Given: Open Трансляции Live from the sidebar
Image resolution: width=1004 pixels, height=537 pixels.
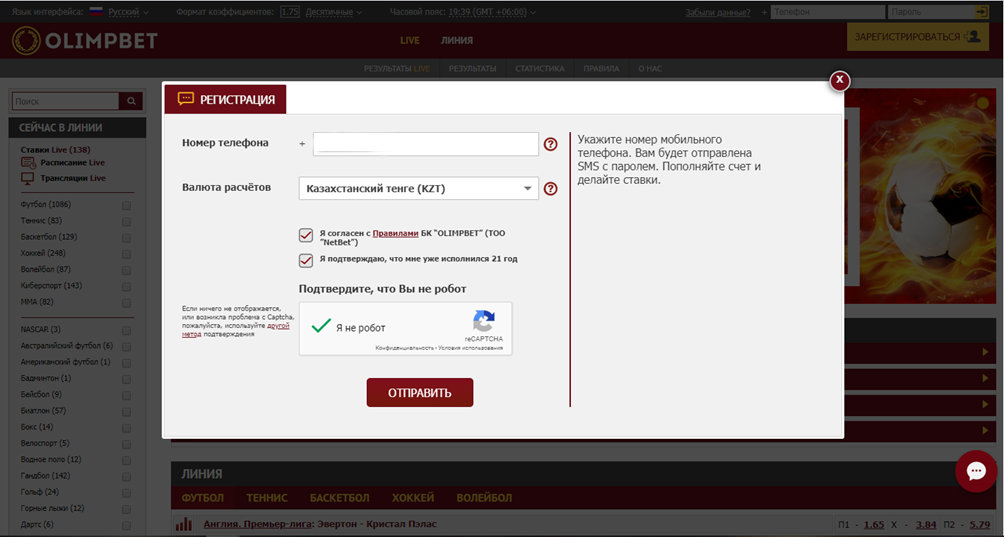Looking at the screenshot, I should point(72,178).
